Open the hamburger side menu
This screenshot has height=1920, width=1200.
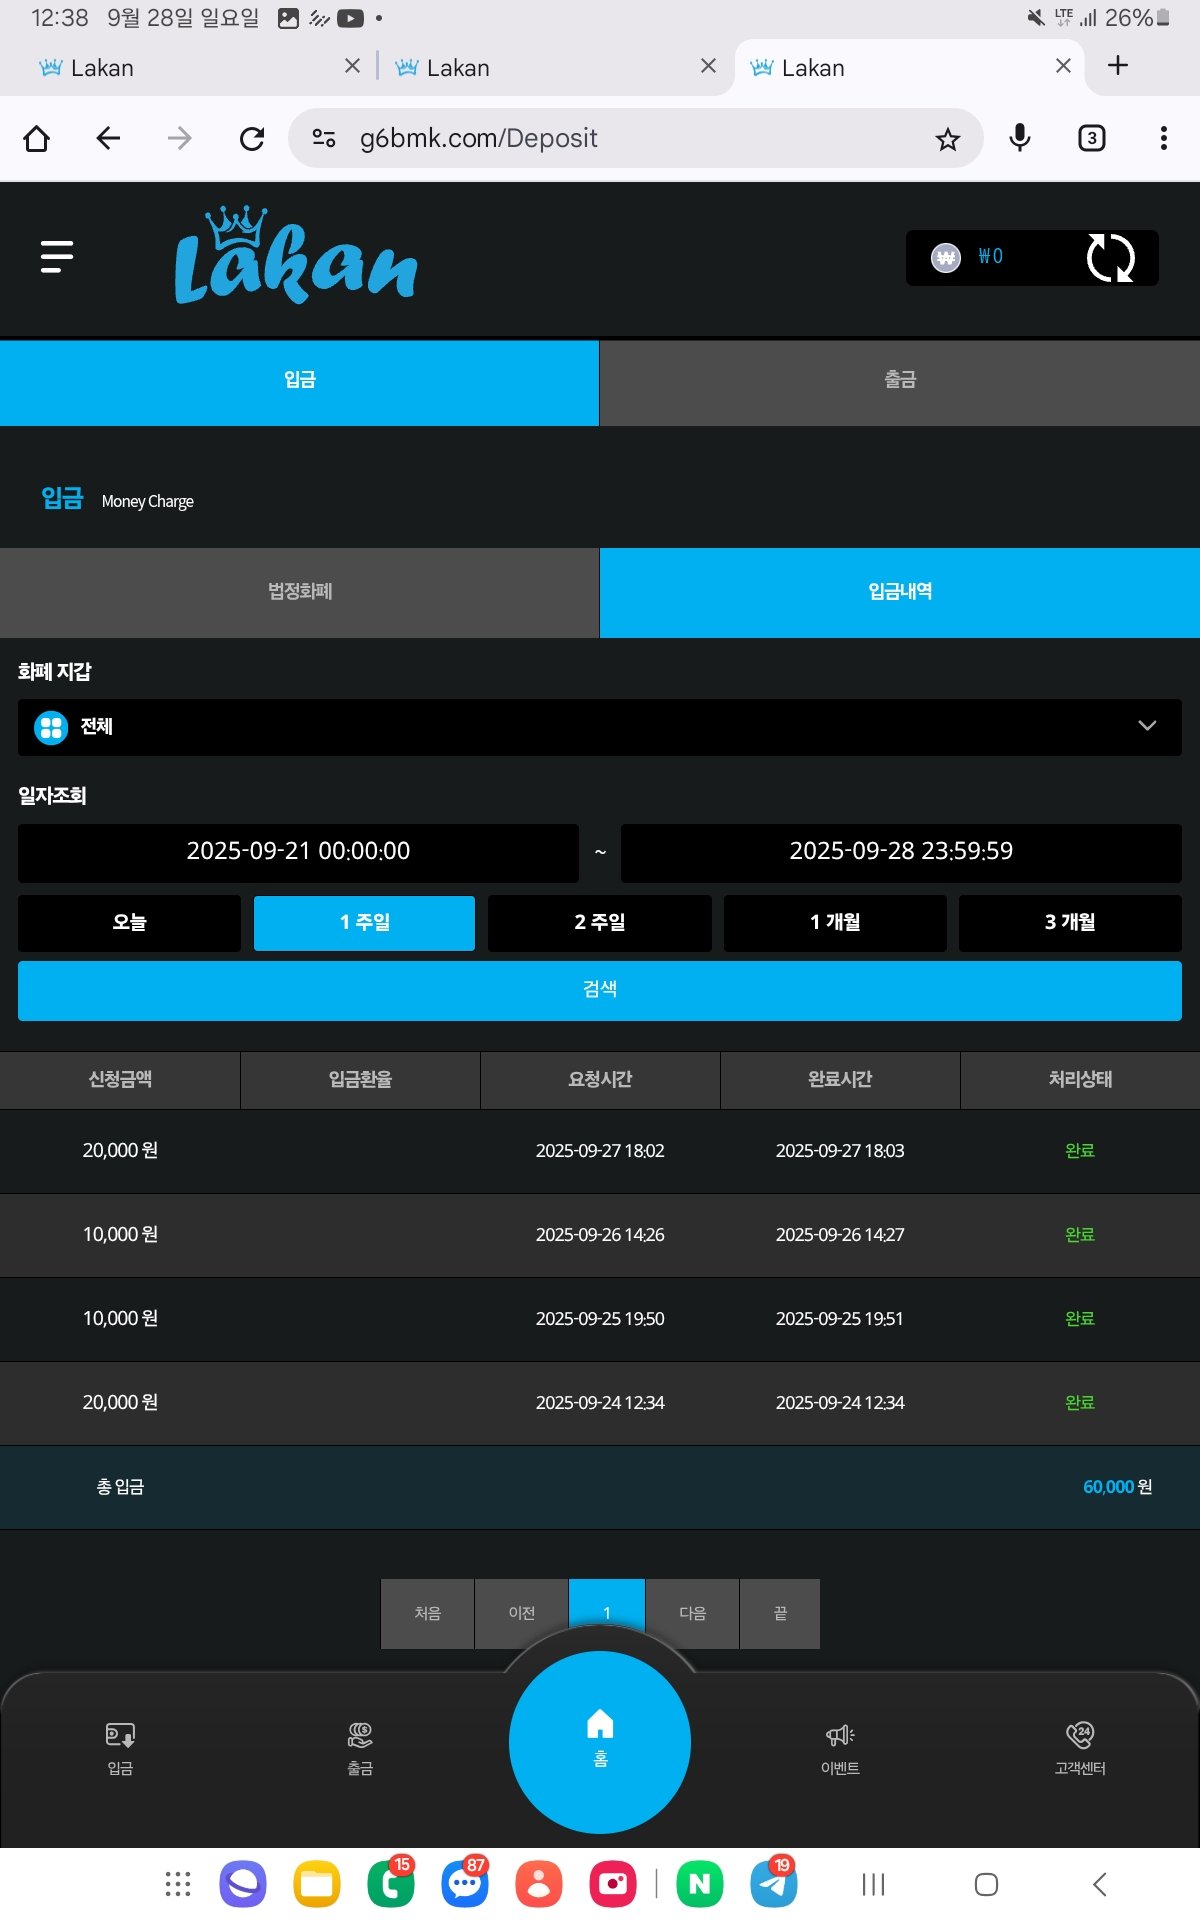[x=57, y=257]
